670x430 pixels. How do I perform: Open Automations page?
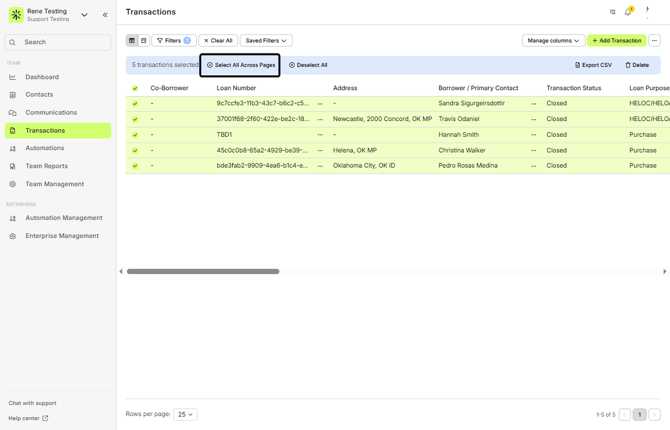58,148
